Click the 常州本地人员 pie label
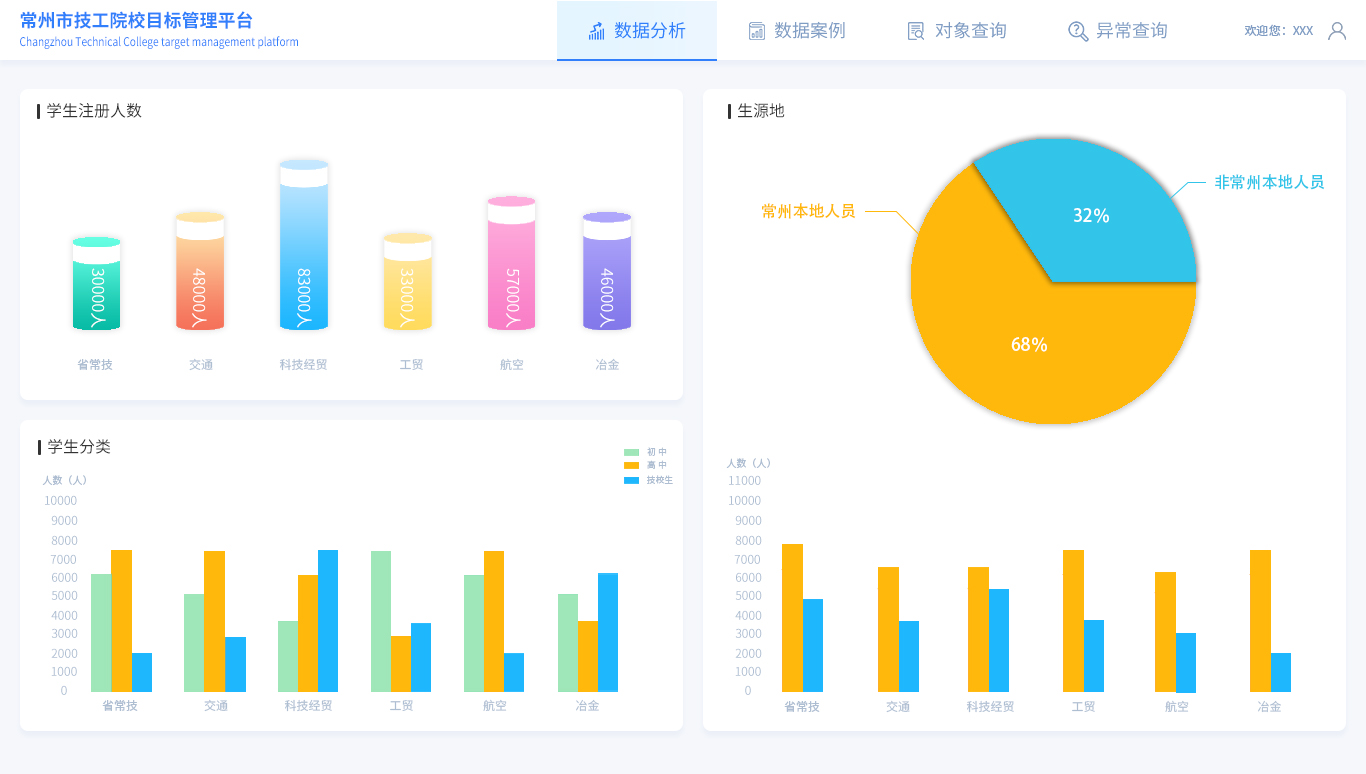Image resolution: width=1366 pixels, height=774 pixels. [x=808, y=211]
